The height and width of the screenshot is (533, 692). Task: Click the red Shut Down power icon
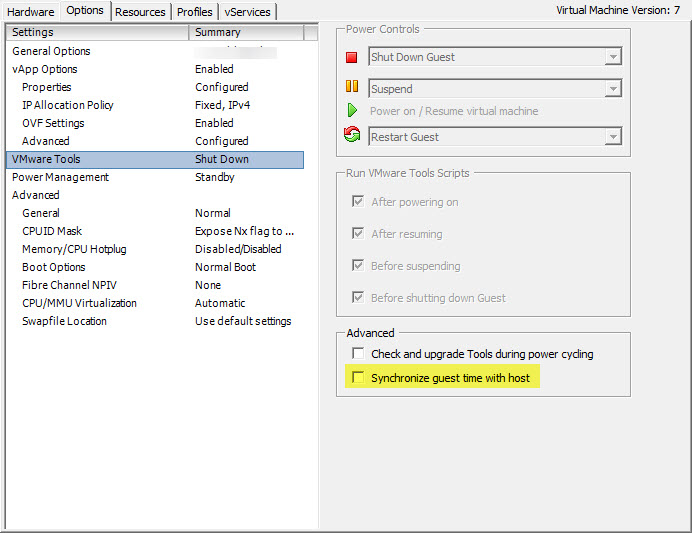coord(351,58)
